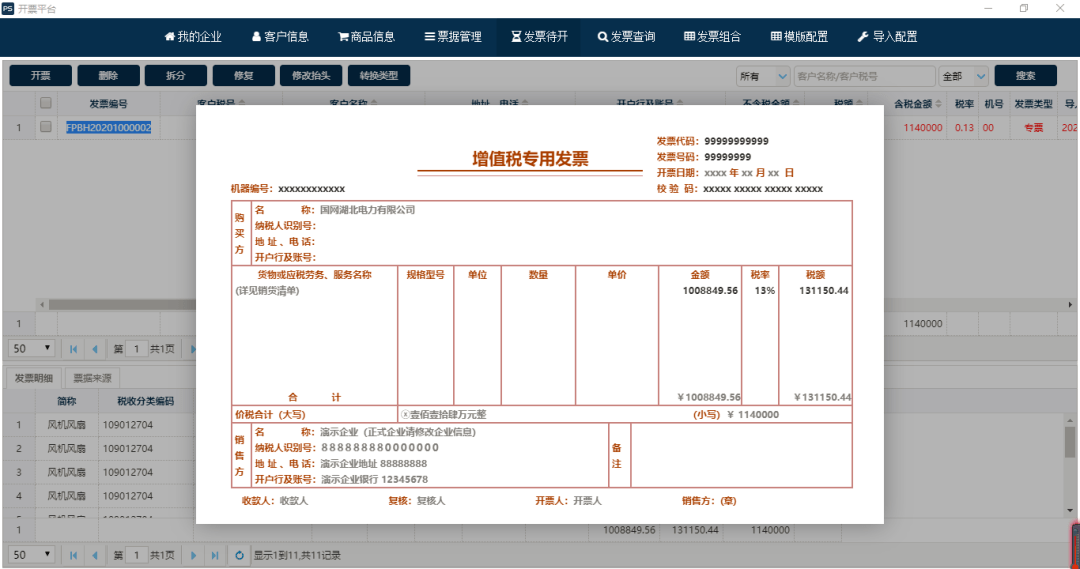The width and height of the screenshot is (1080, 569).
Task: Focus the 客户名称/客户税号 search field
Action: 864,76
